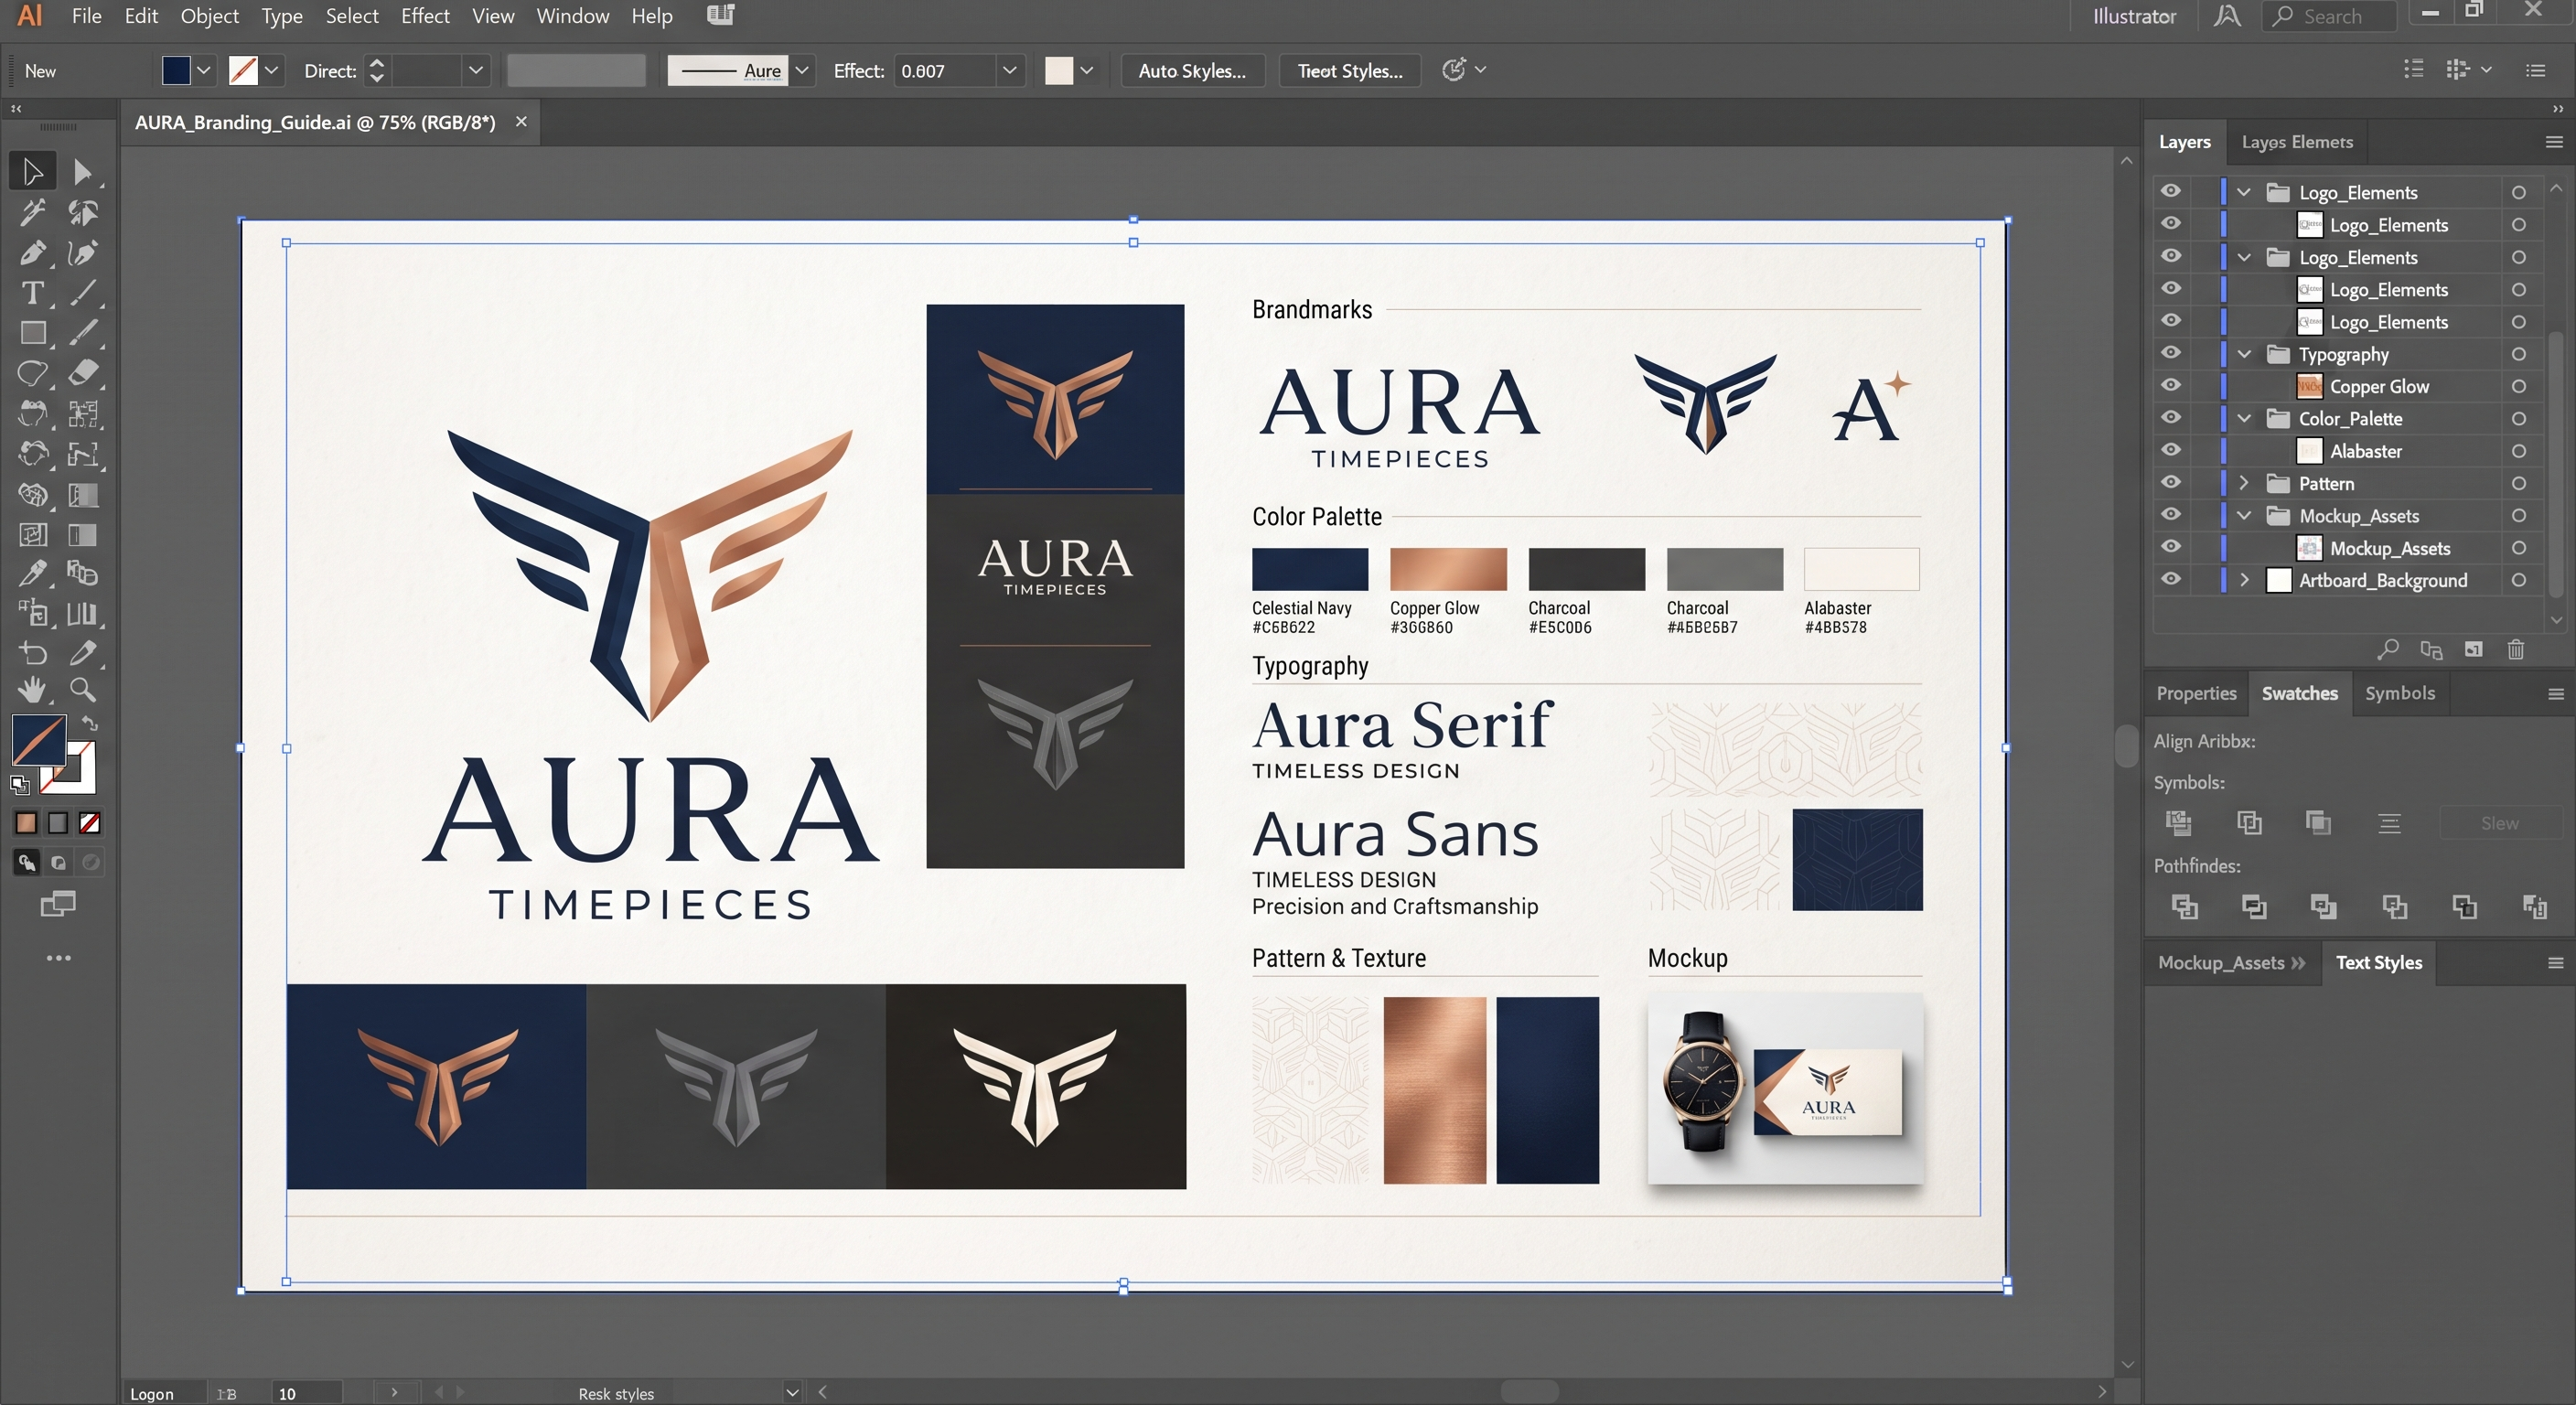Activate the Zoom magnifier tool

[x=82, y=690]
